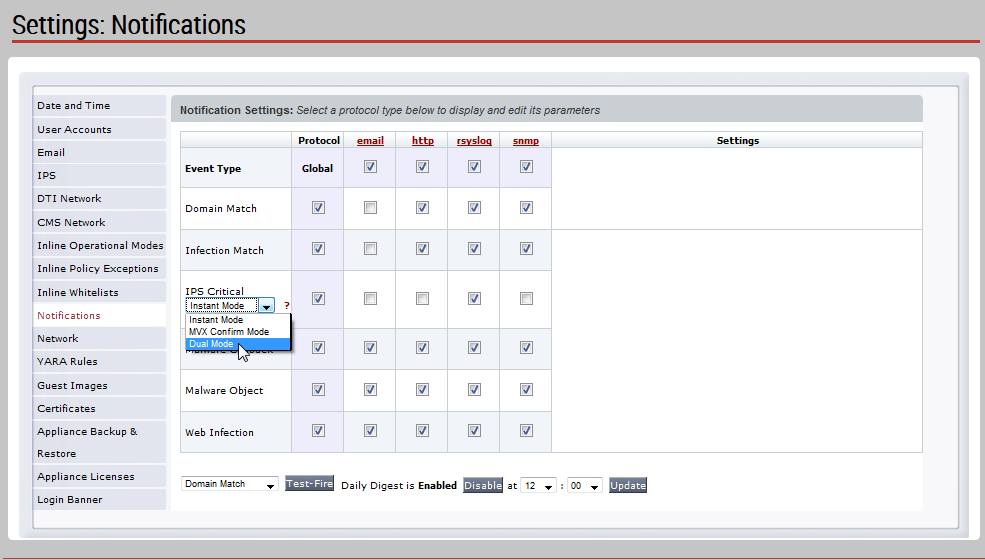The height and width of the screenshot is (560, 985).
Task: Toggle Global http checkbox
Action: click(423, 167)
